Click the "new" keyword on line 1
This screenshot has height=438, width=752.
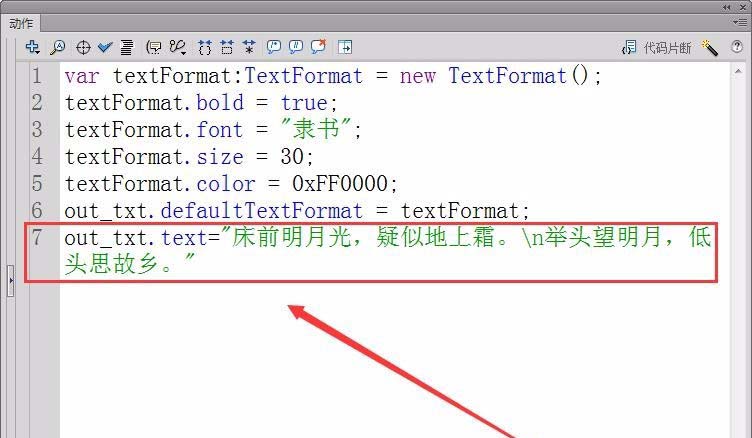click(418, 76)
